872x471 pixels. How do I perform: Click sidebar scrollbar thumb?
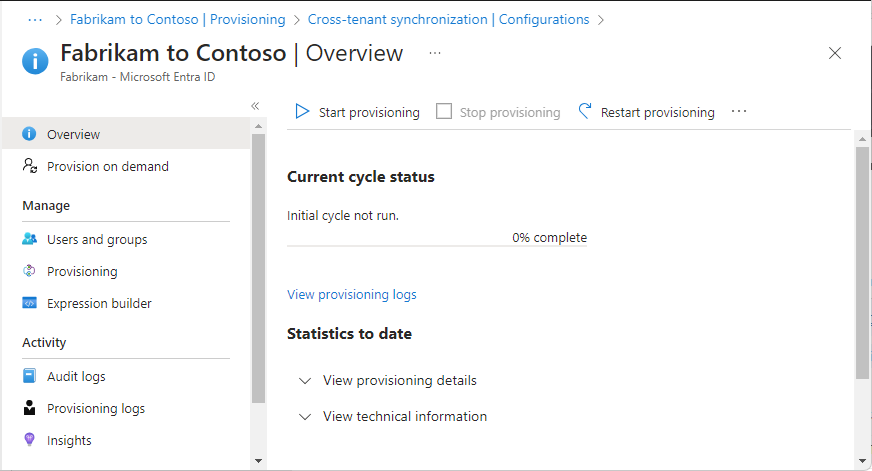258,268
